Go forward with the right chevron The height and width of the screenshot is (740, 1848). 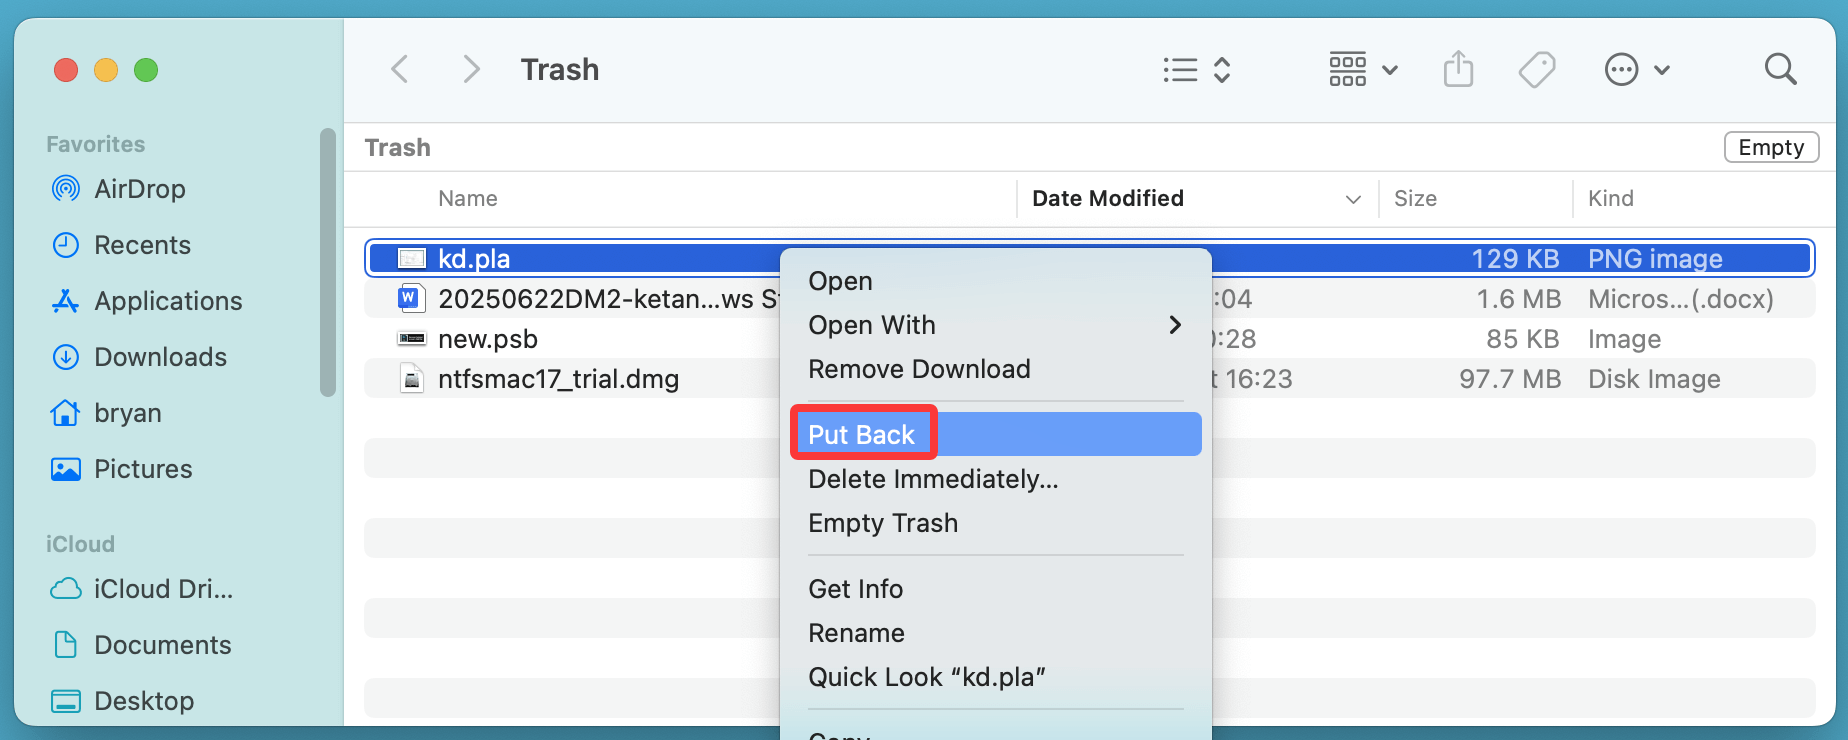pos(471,70)
